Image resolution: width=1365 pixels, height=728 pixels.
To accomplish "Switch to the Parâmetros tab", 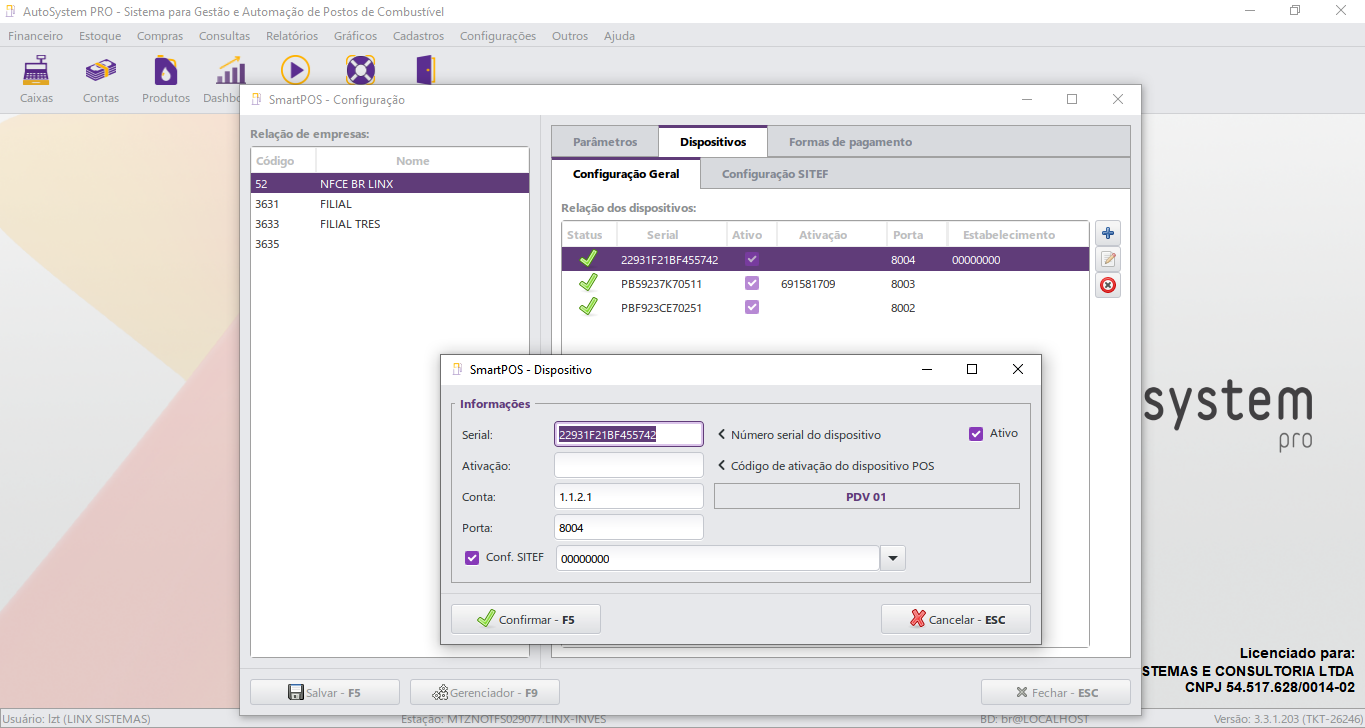I will click(605, 142).
